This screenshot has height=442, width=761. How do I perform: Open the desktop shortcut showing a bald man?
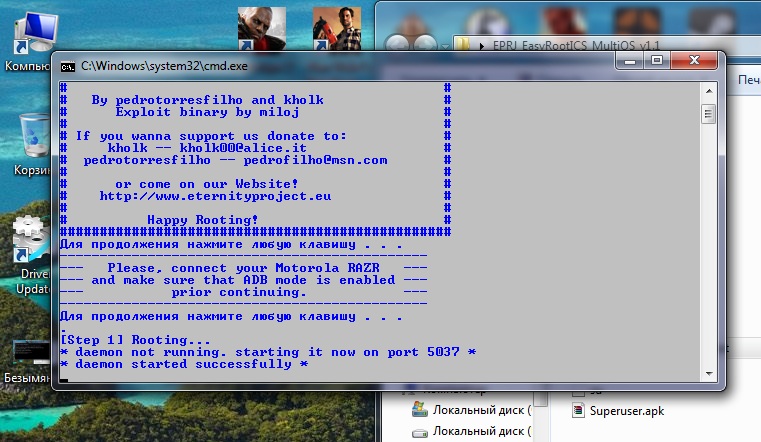(262, 28)
